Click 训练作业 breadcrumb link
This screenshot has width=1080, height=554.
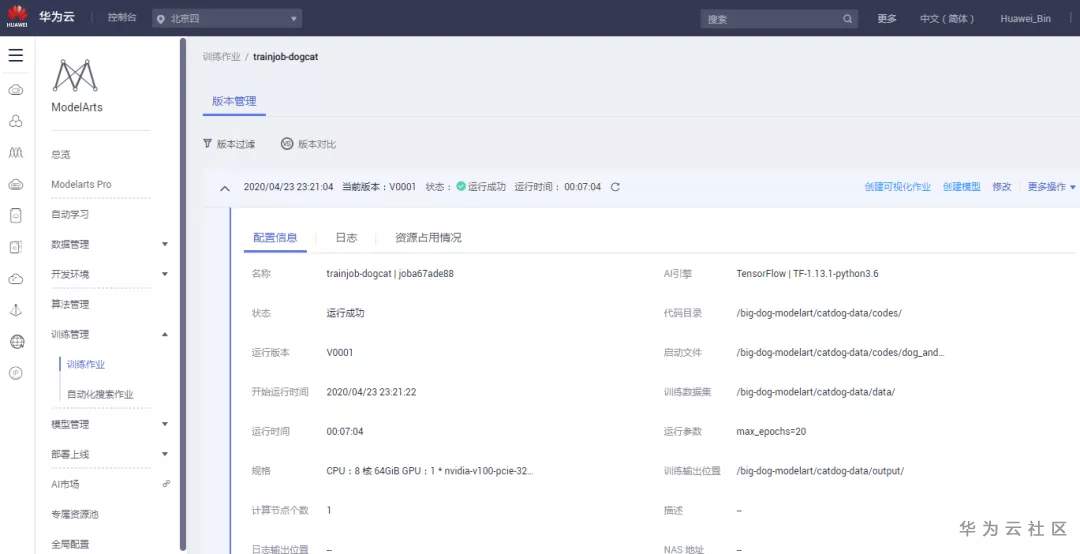(x=222, y=57)
